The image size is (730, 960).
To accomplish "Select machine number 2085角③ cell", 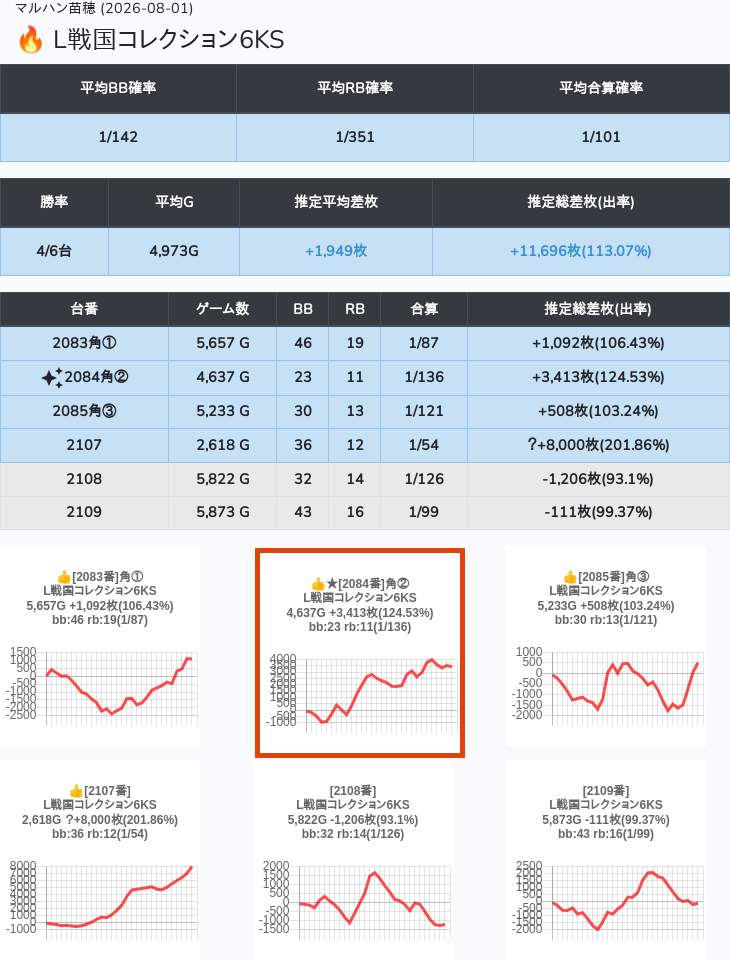I will pos(85,411).
